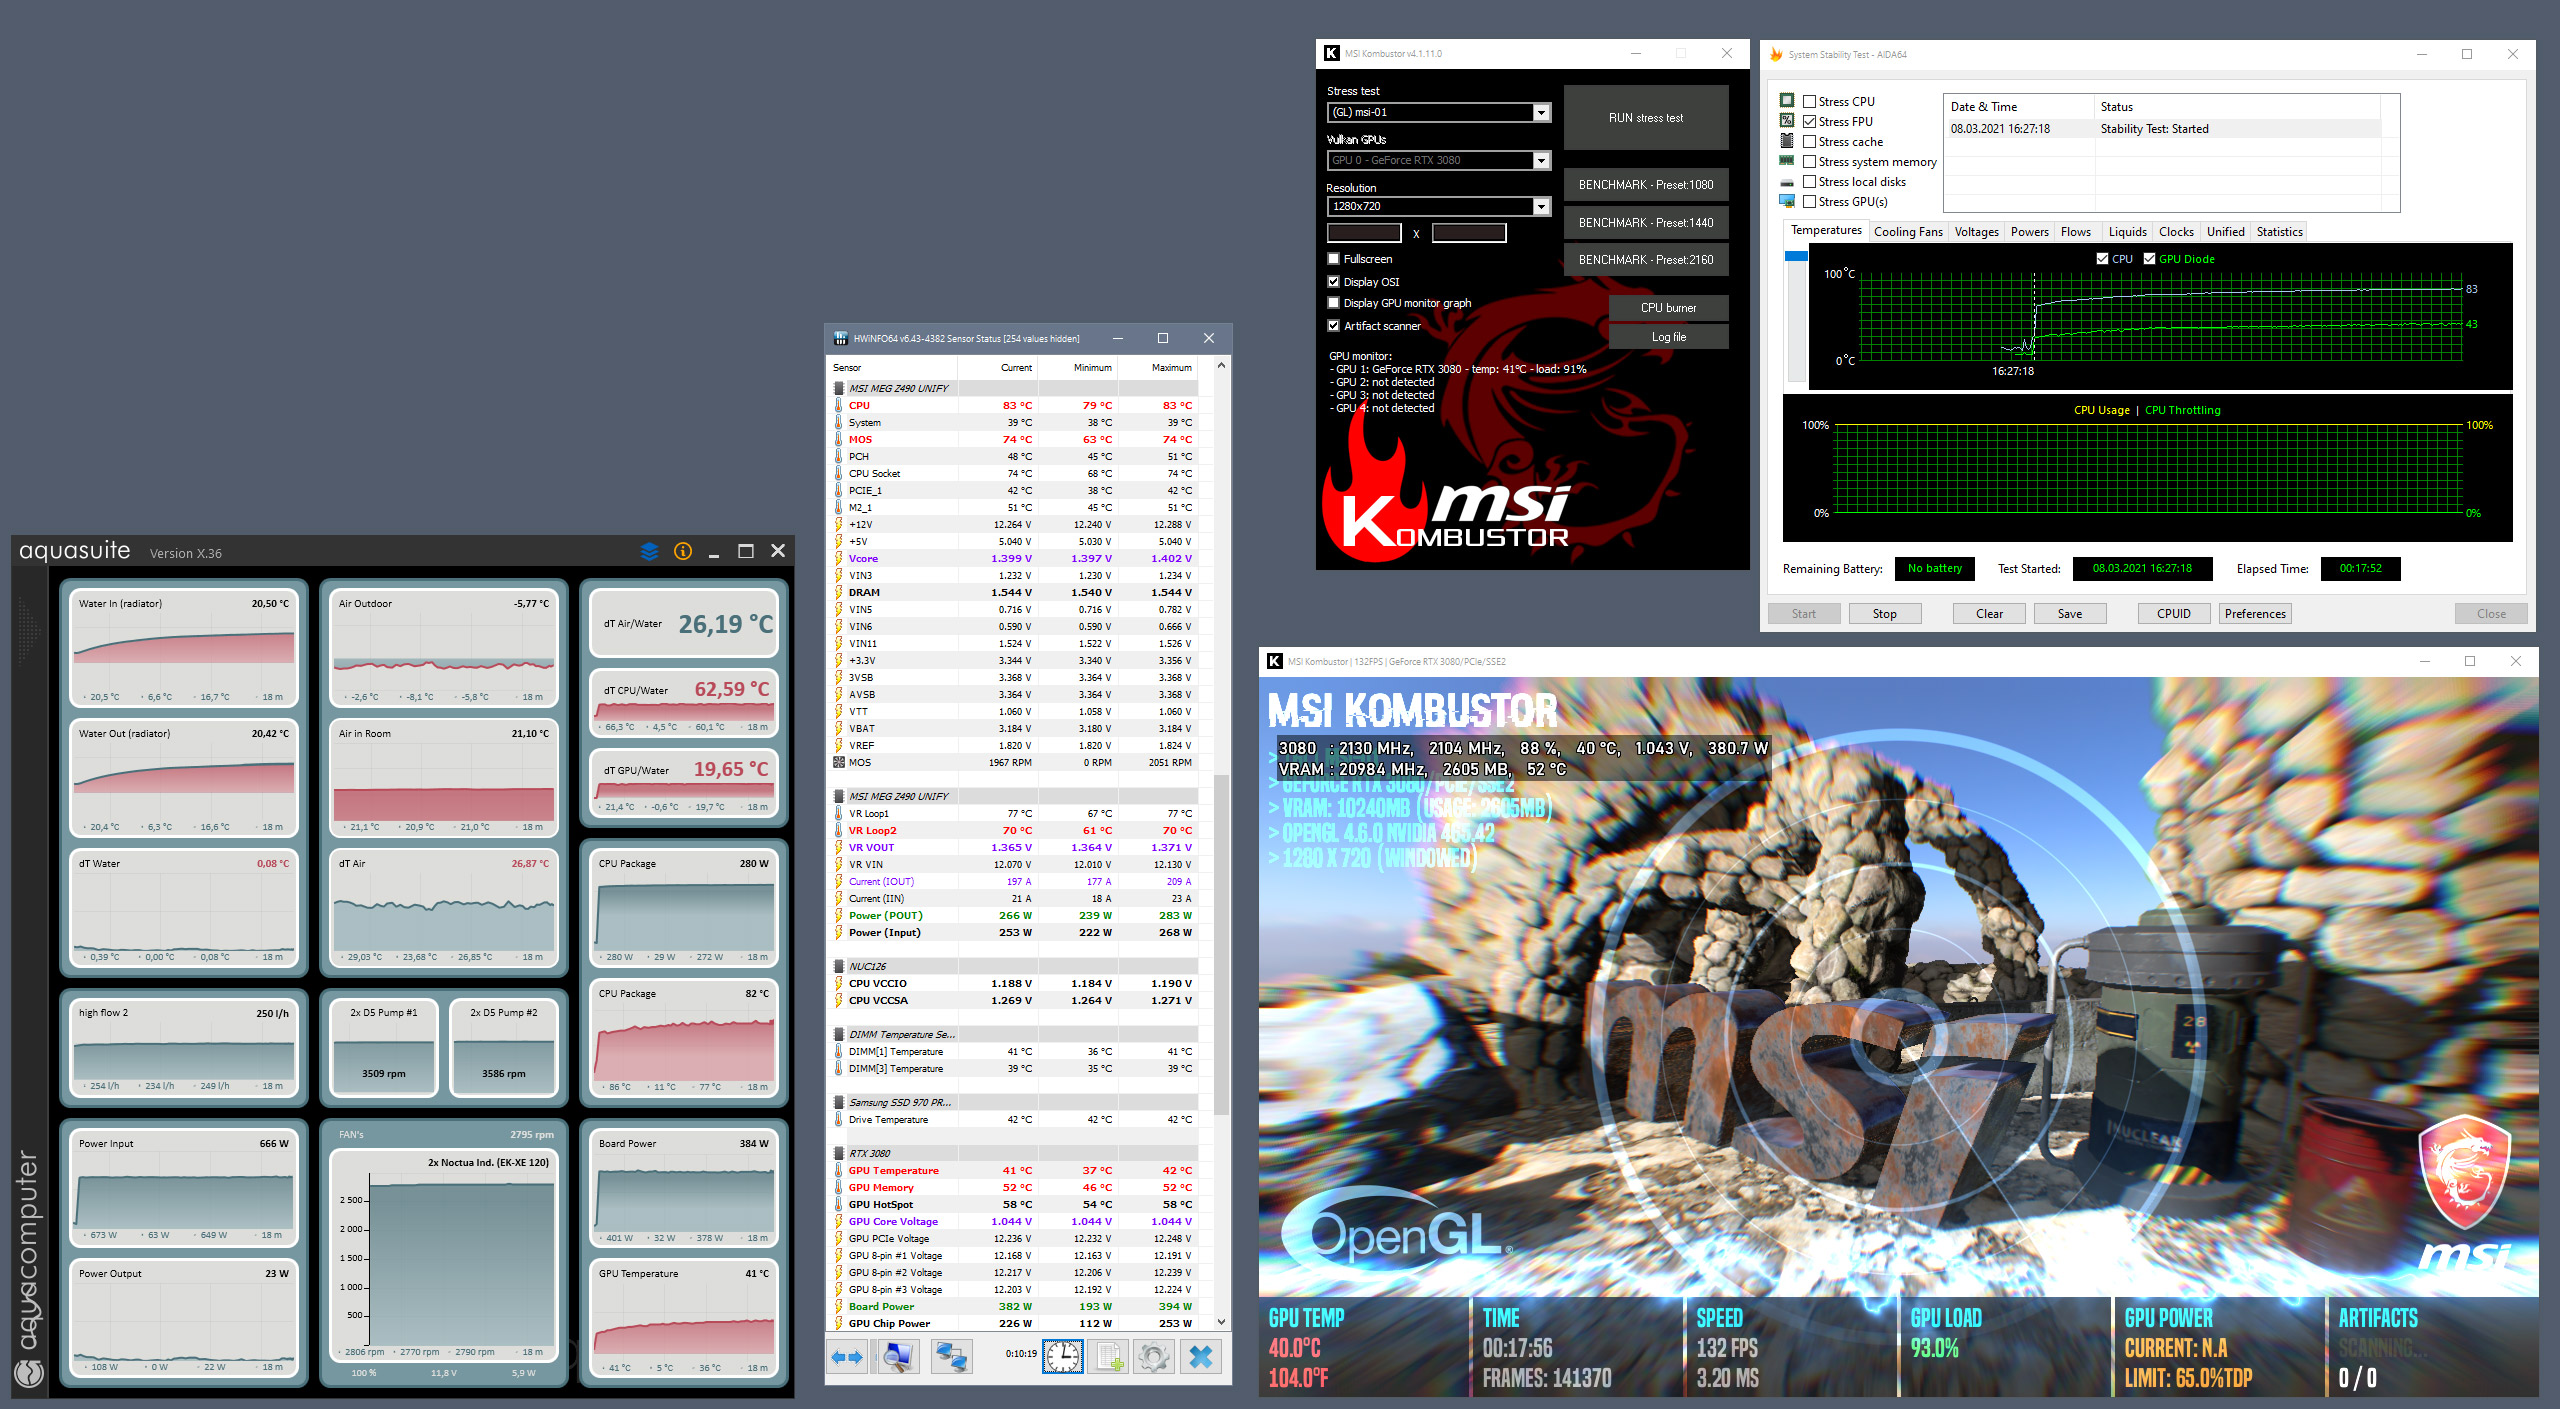2560x1409 pixels.
Task: Enable the Stress CPU checkbox
Action: [1809, 101]
